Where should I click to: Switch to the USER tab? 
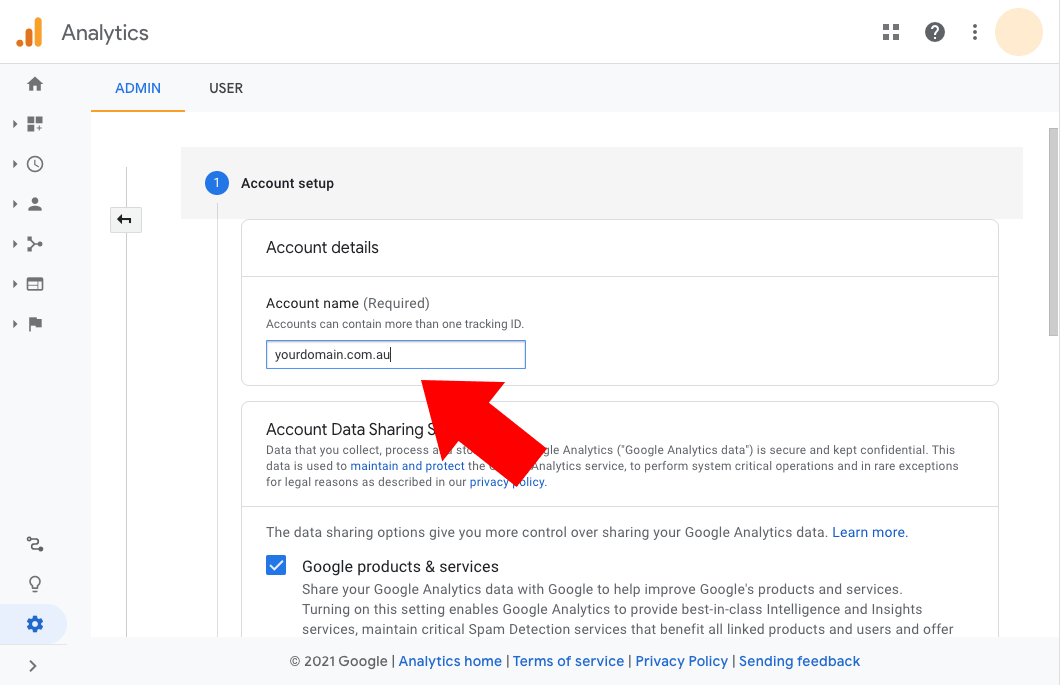[x=226, y=88]
